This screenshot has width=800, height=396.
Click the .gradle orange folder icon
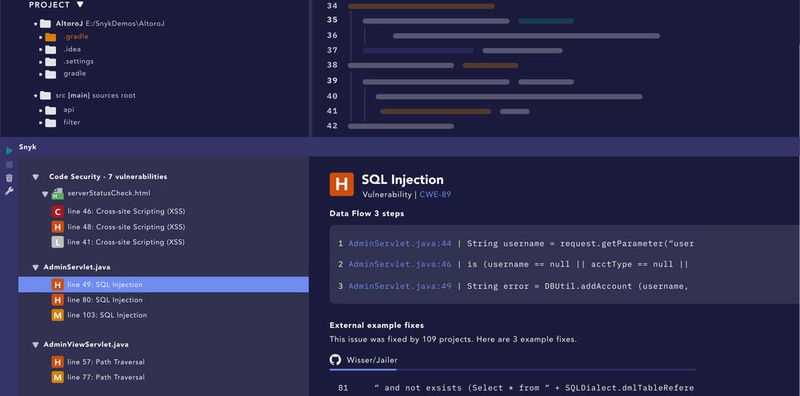coord(51,37)
